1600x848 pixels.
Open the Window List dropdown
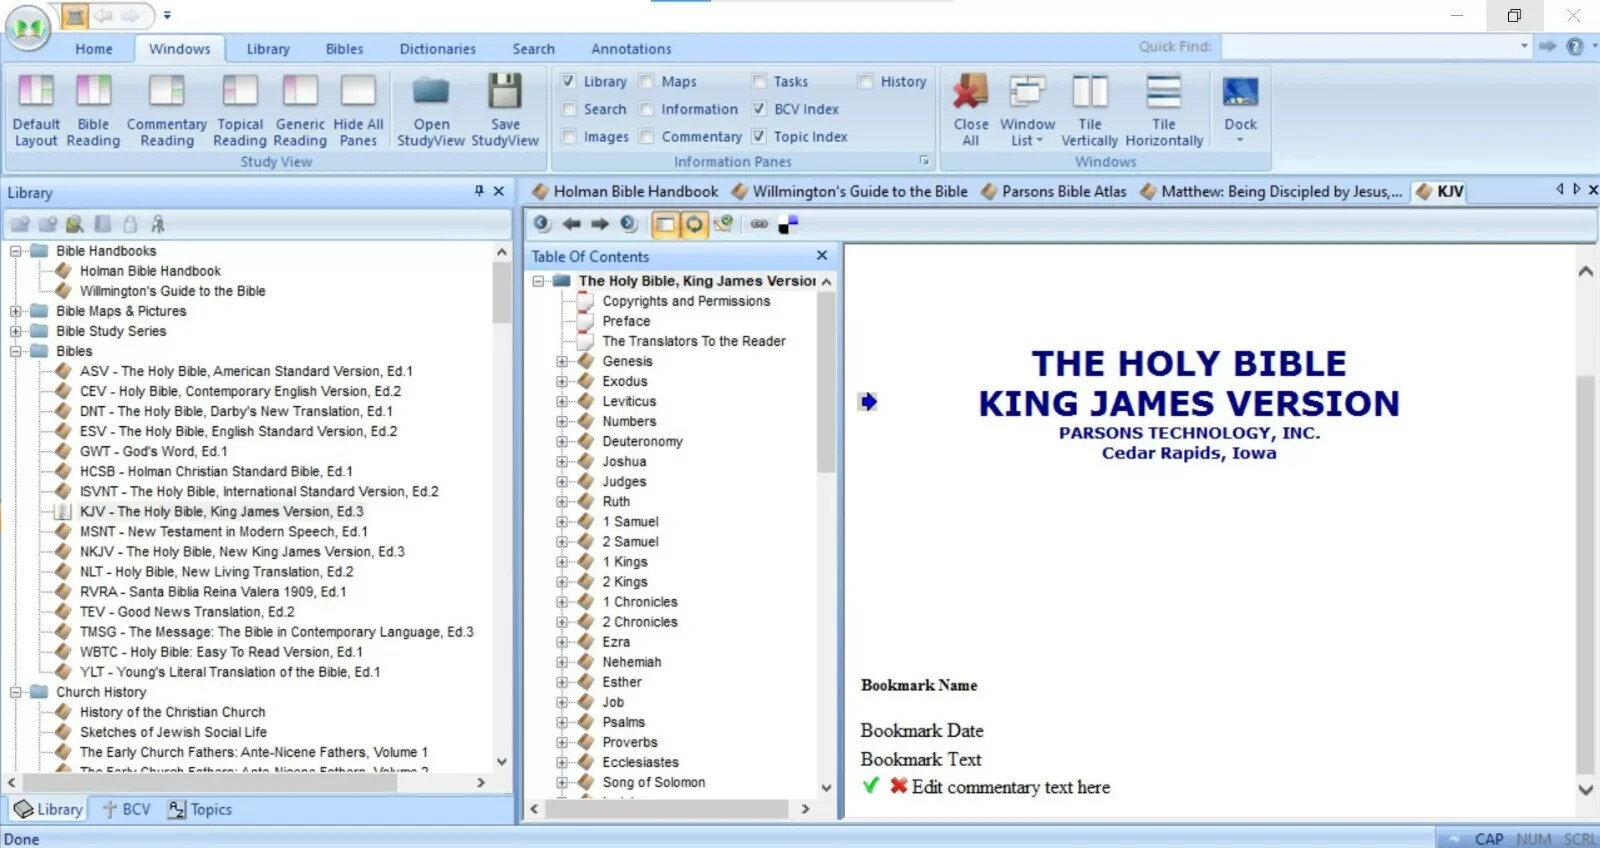coord(1027,110)
